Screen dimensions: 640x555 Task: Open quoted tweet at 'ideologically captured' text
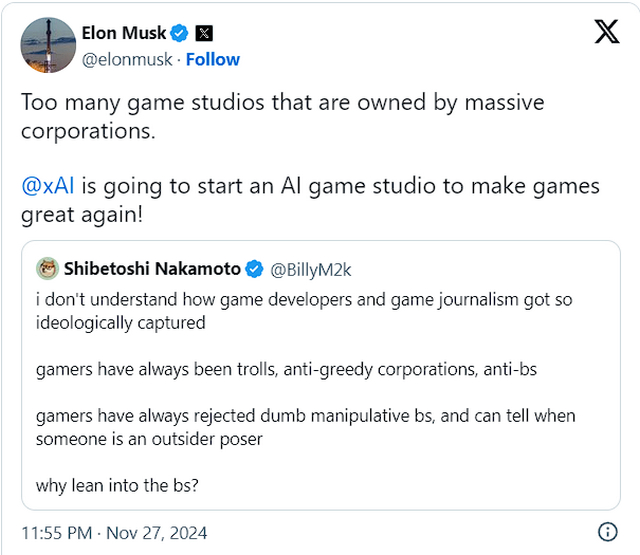coord(120,323)
